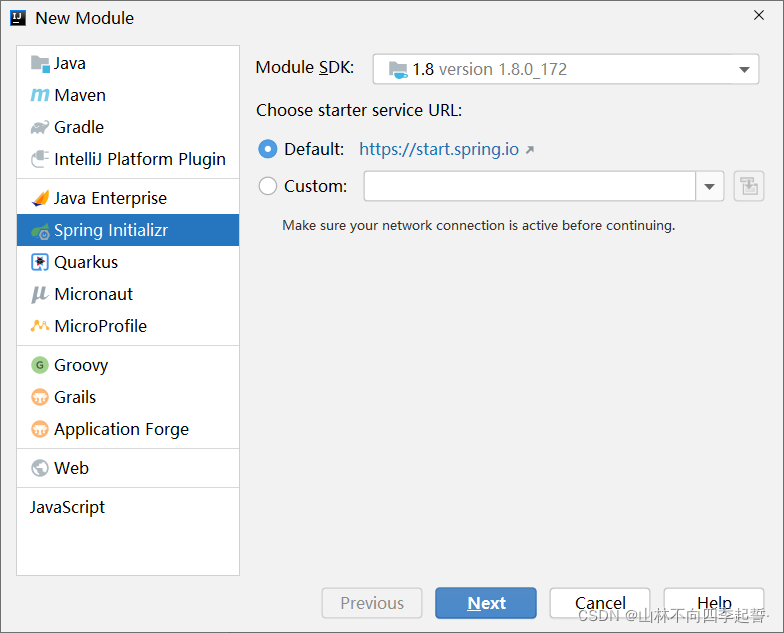Select MicroProfile in generator list
784x633 pixels.
click(128, 326)
